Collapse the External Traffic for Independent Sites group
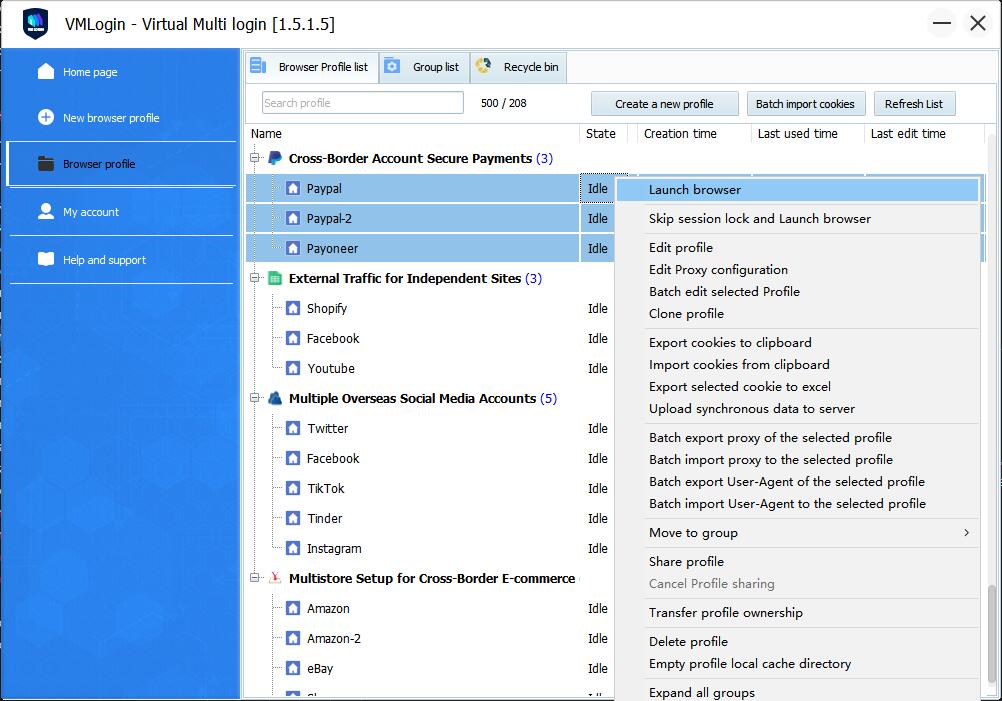Viewport: 1002px width, 701px height. [x=254, y=277]
